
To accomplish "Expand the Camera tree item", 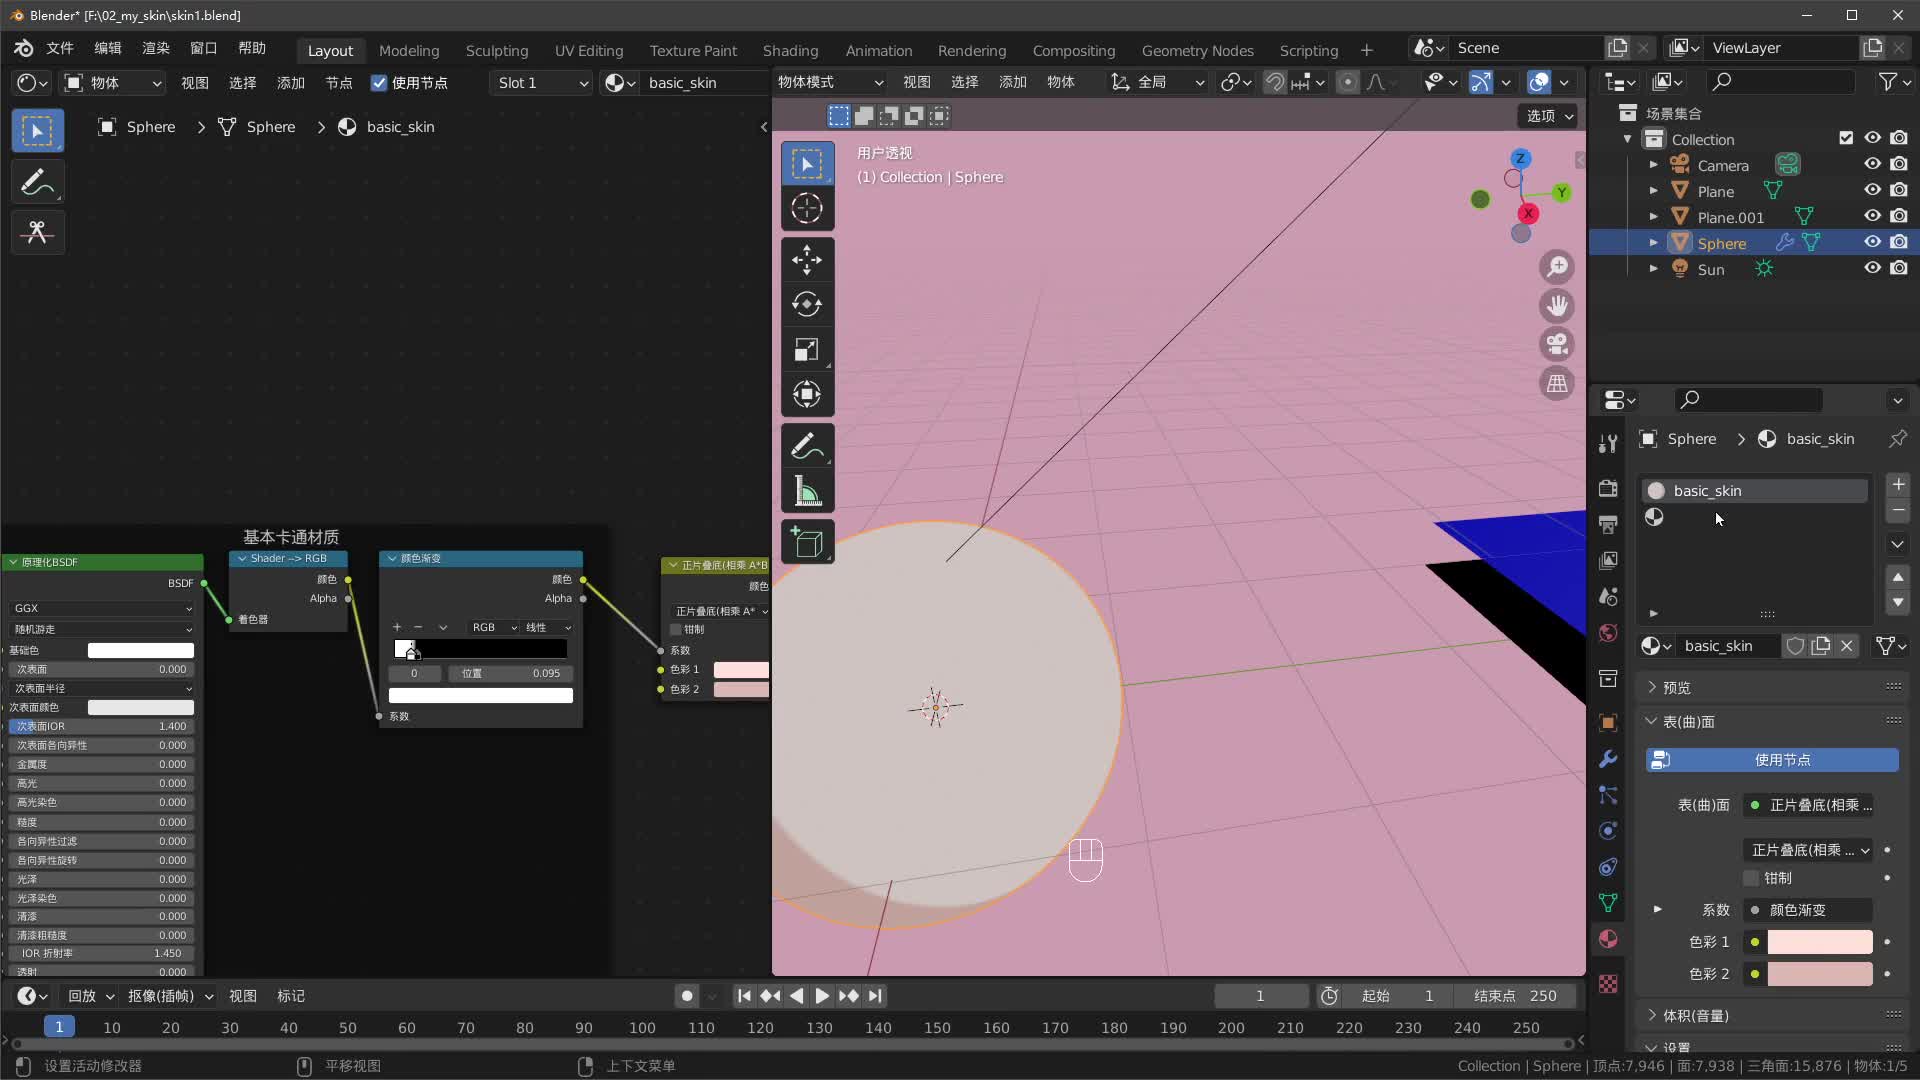I will [1653, 165].
